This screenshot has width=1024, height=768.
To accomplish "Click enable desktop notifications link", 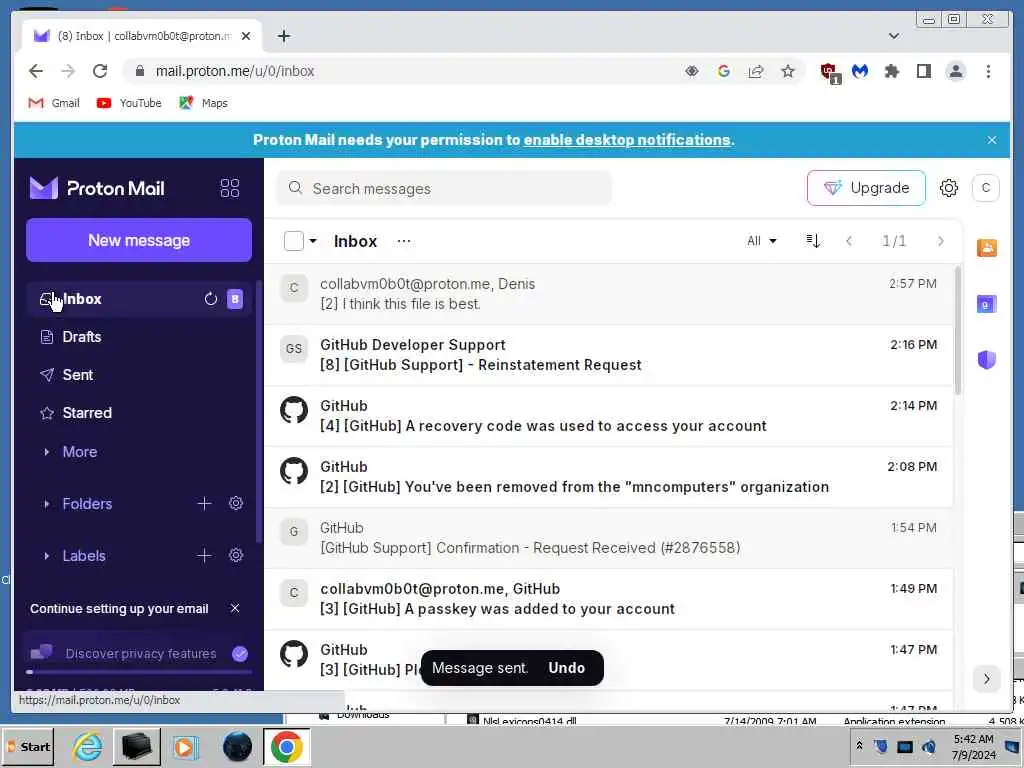I will point(627,140).
